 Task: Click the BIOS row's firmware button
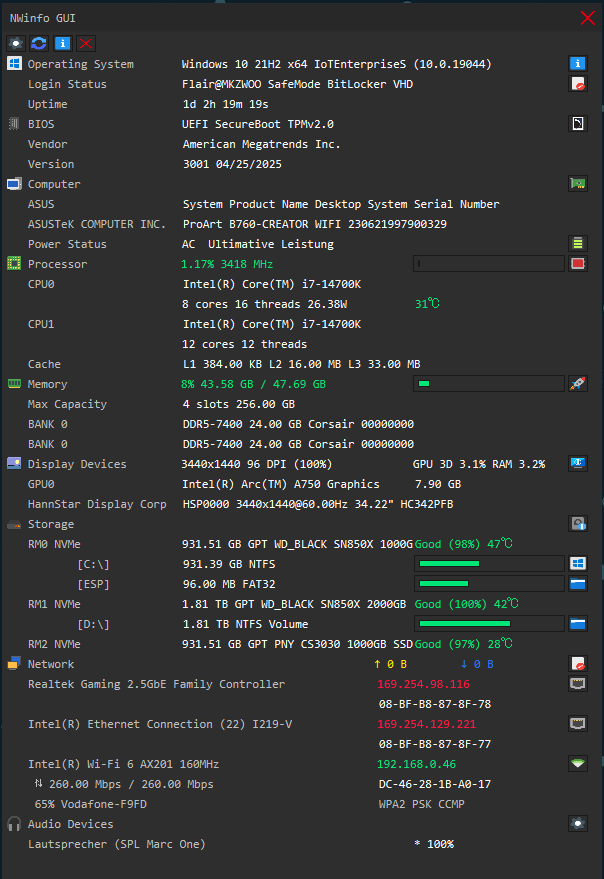[x=578, y=123]
